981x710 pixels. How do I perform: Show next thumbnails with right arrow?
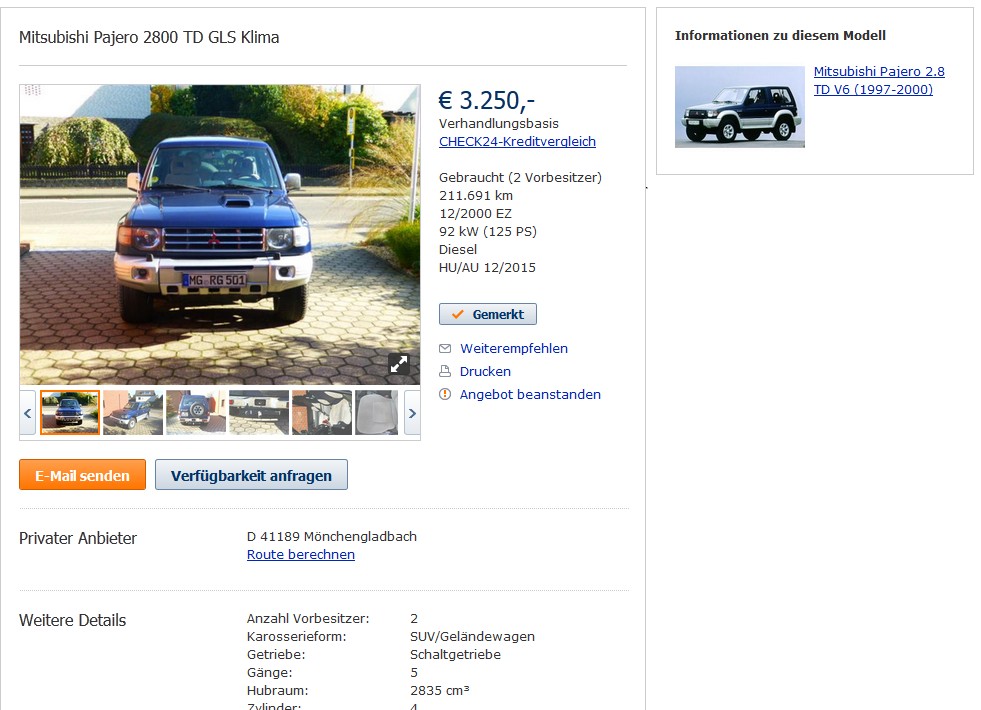click(x=412, y=413)
